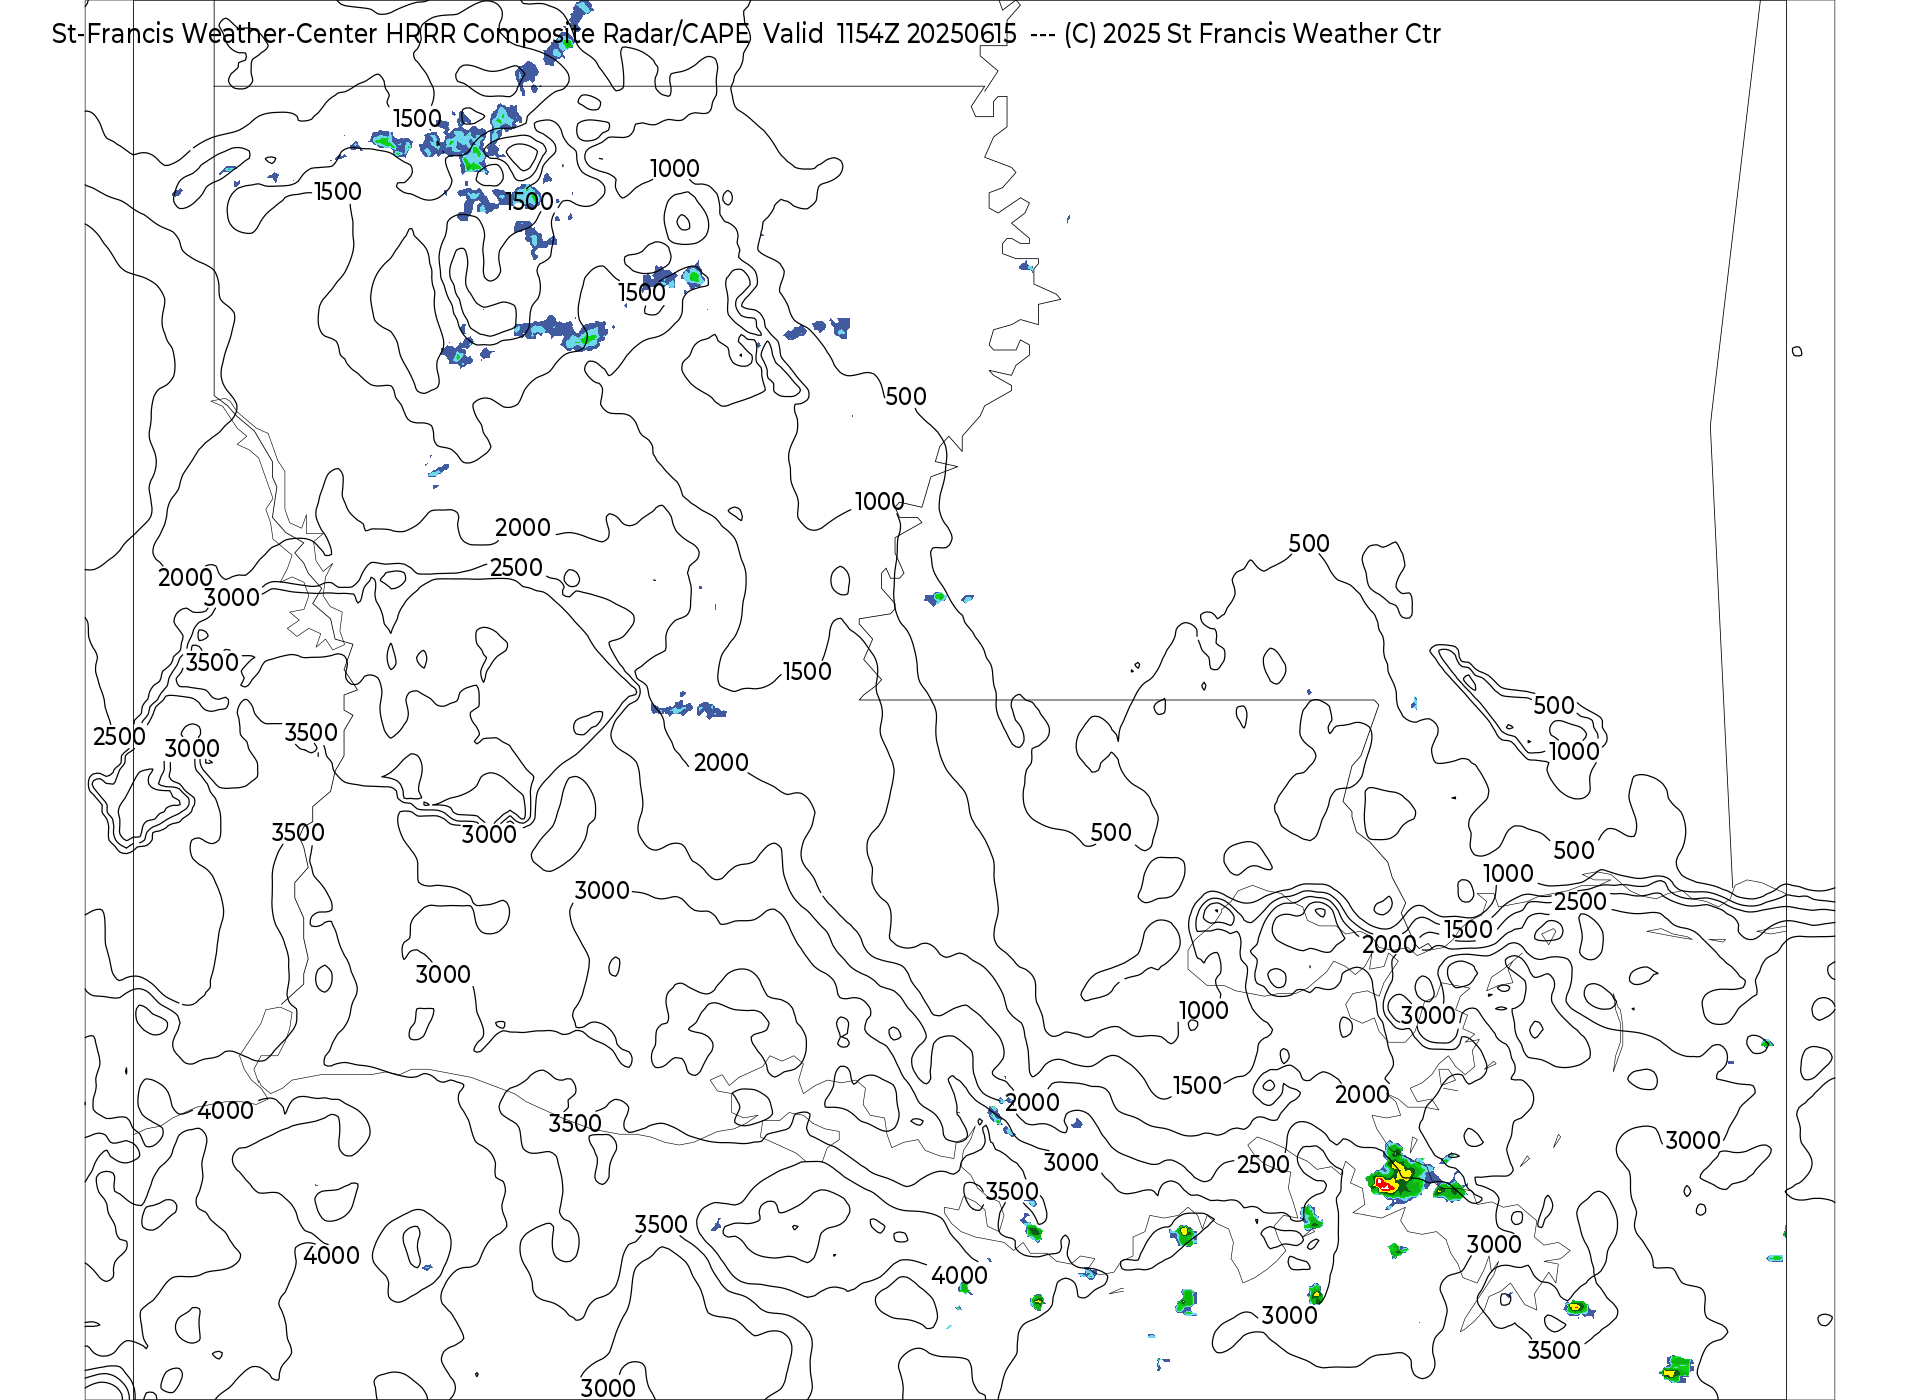Screen dimensions: 1920x1400
Task: Click the "HRRR Composite Radar/CAPE" title text
Action: (567, 34)
